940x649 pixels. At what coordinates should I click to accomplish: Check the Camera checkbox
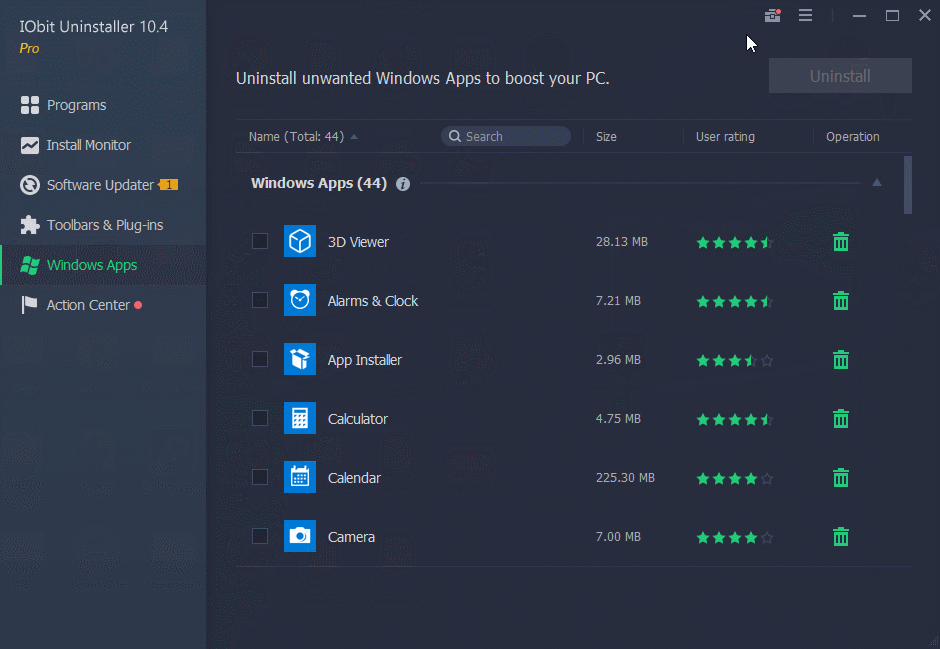coord(260,536)
